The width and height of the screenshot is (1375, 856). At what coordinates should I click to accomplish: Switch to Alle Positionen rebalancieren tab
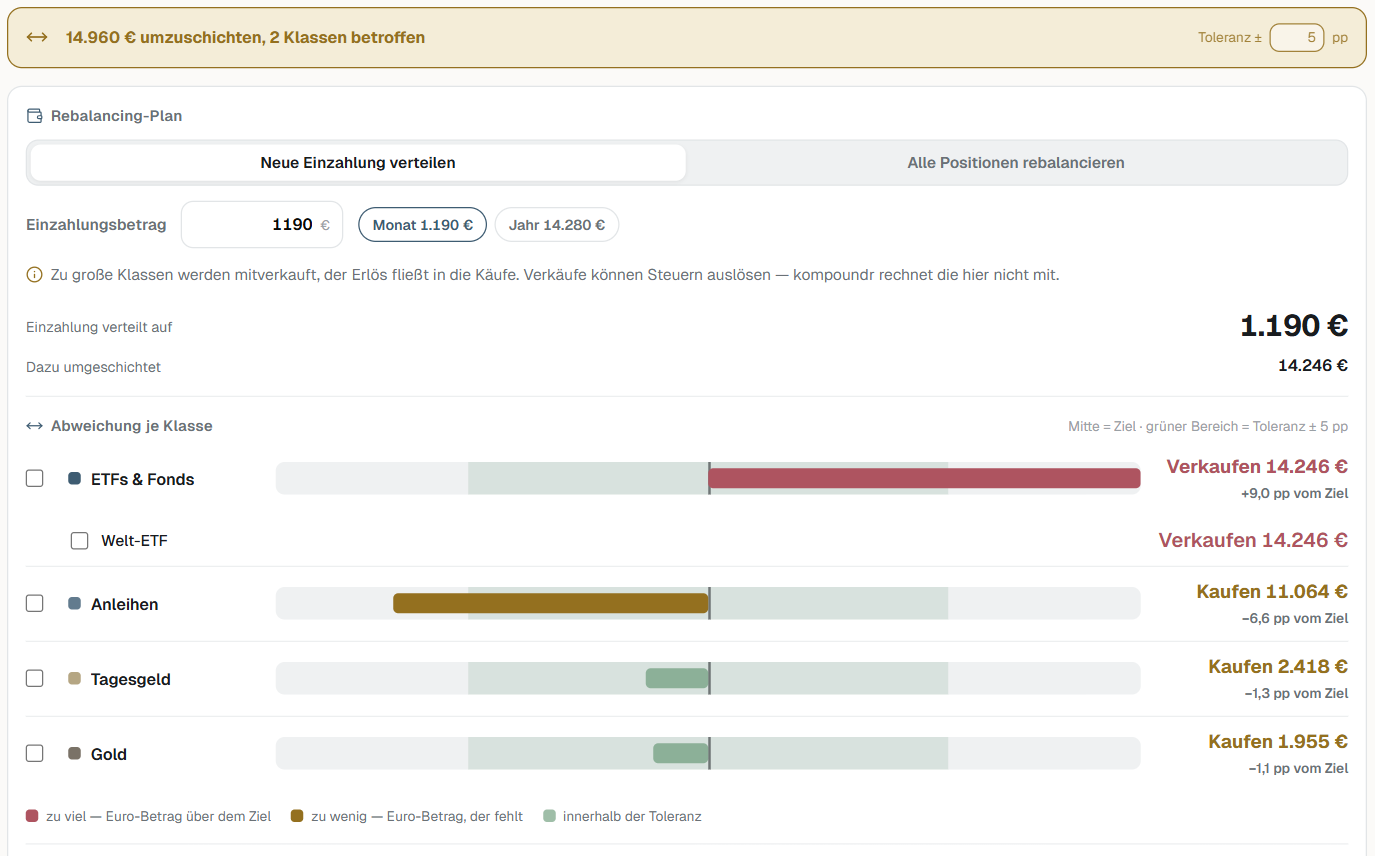[x=1016, y=163]
